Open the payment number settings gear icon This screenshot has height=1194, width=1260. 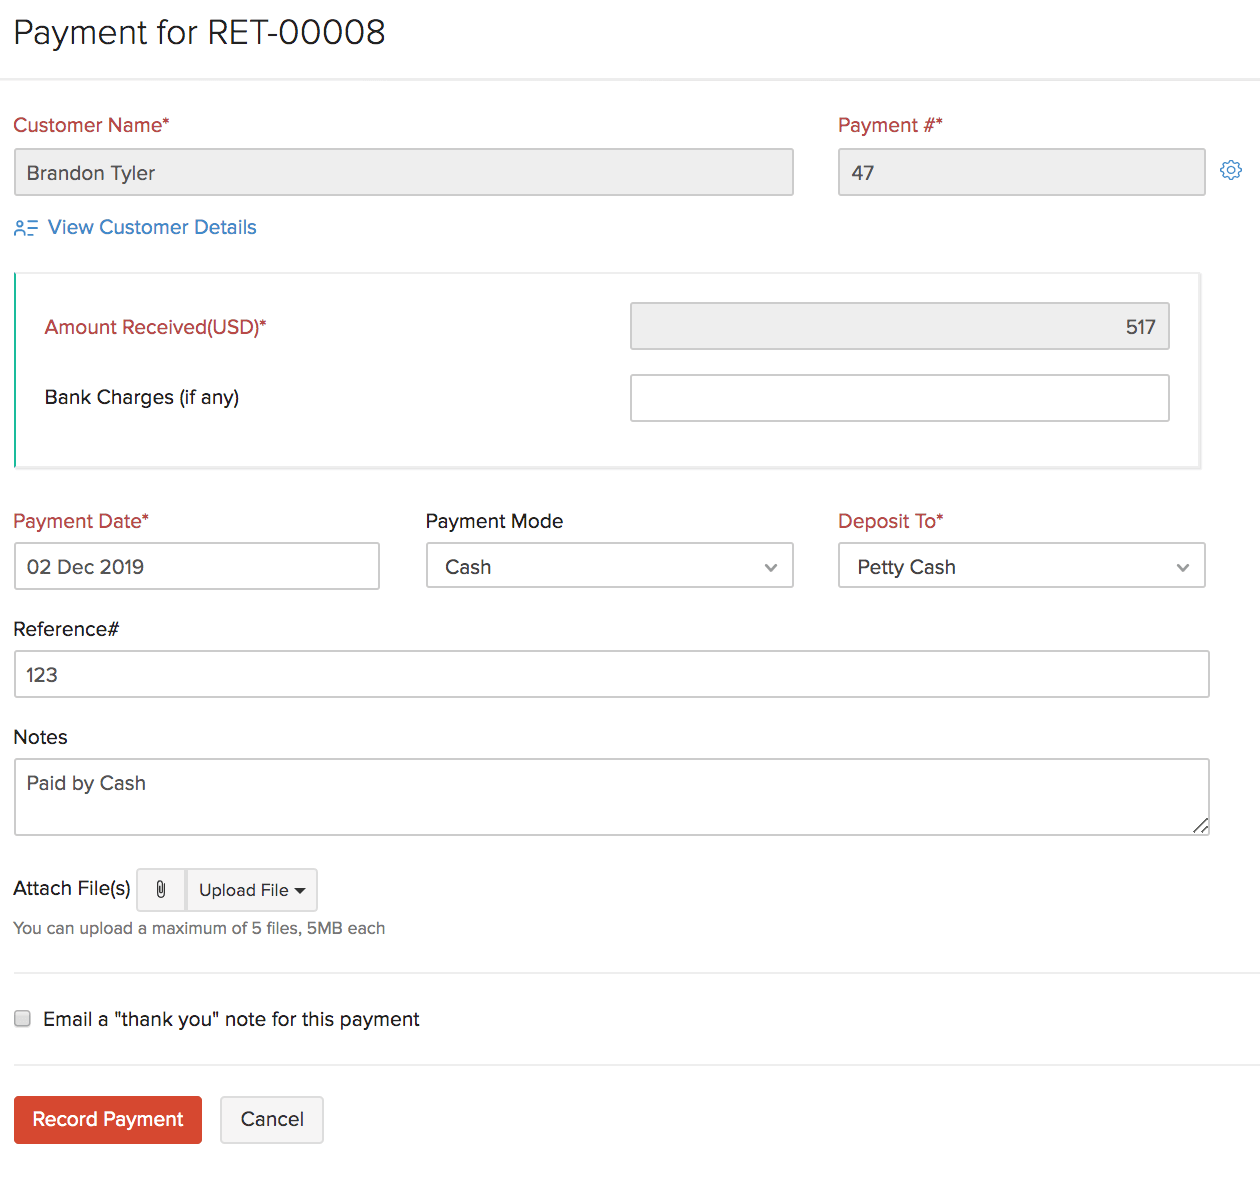[x=1230, y=170]
